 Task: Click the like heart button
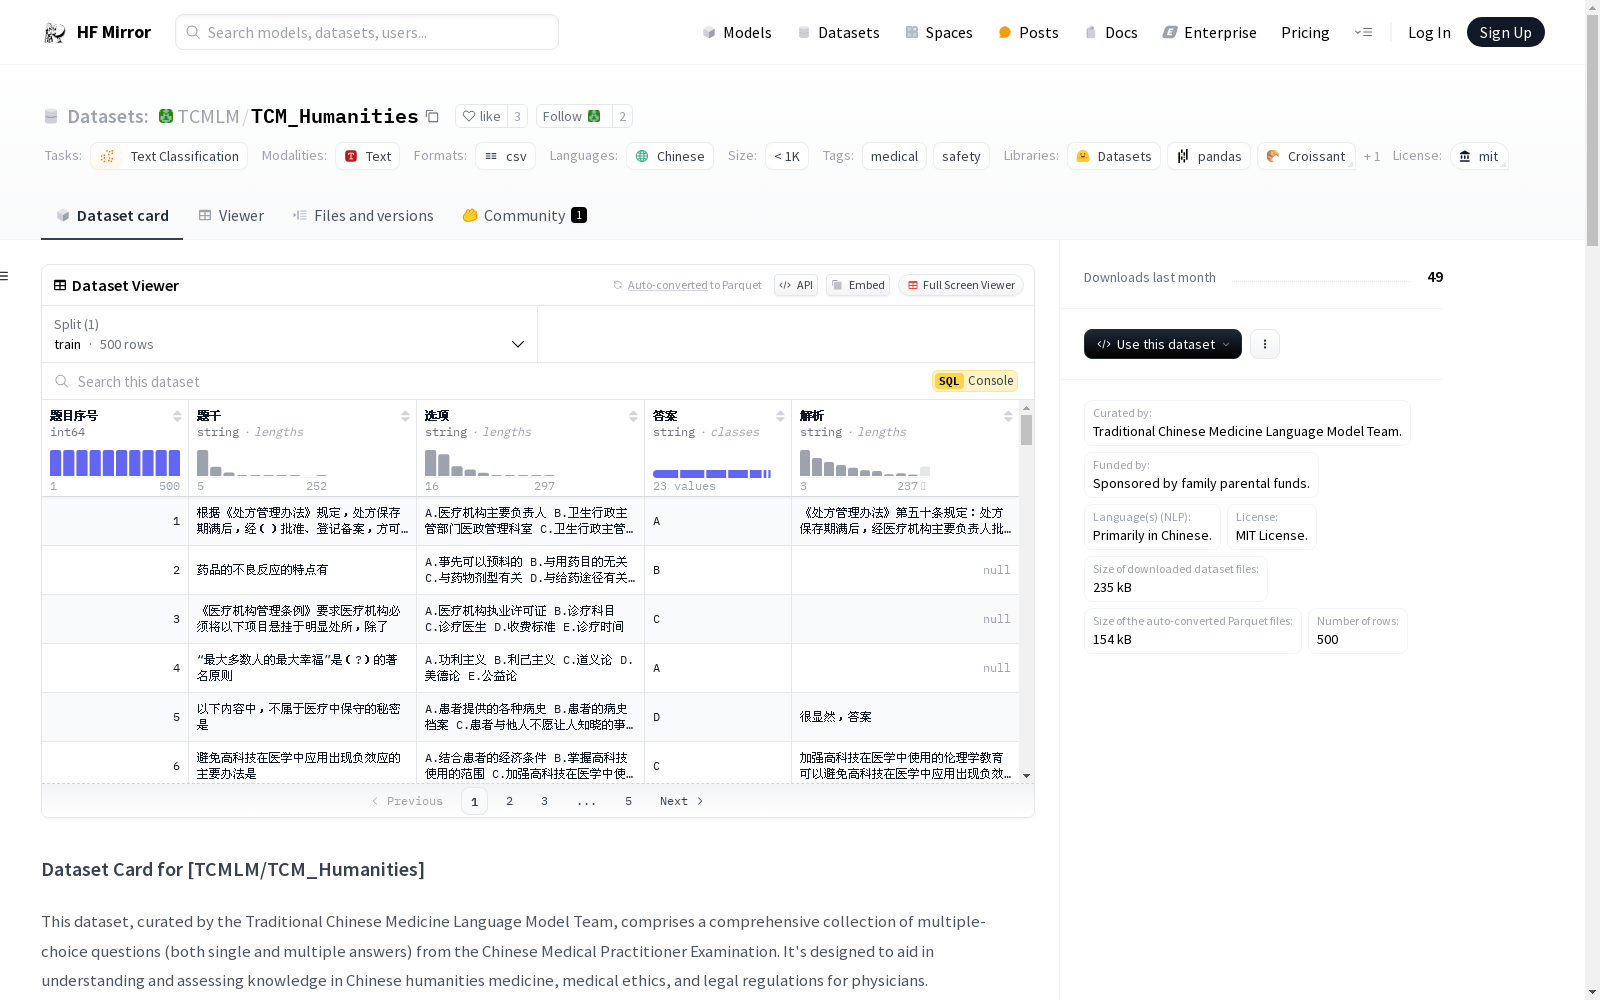click(481, 116)
